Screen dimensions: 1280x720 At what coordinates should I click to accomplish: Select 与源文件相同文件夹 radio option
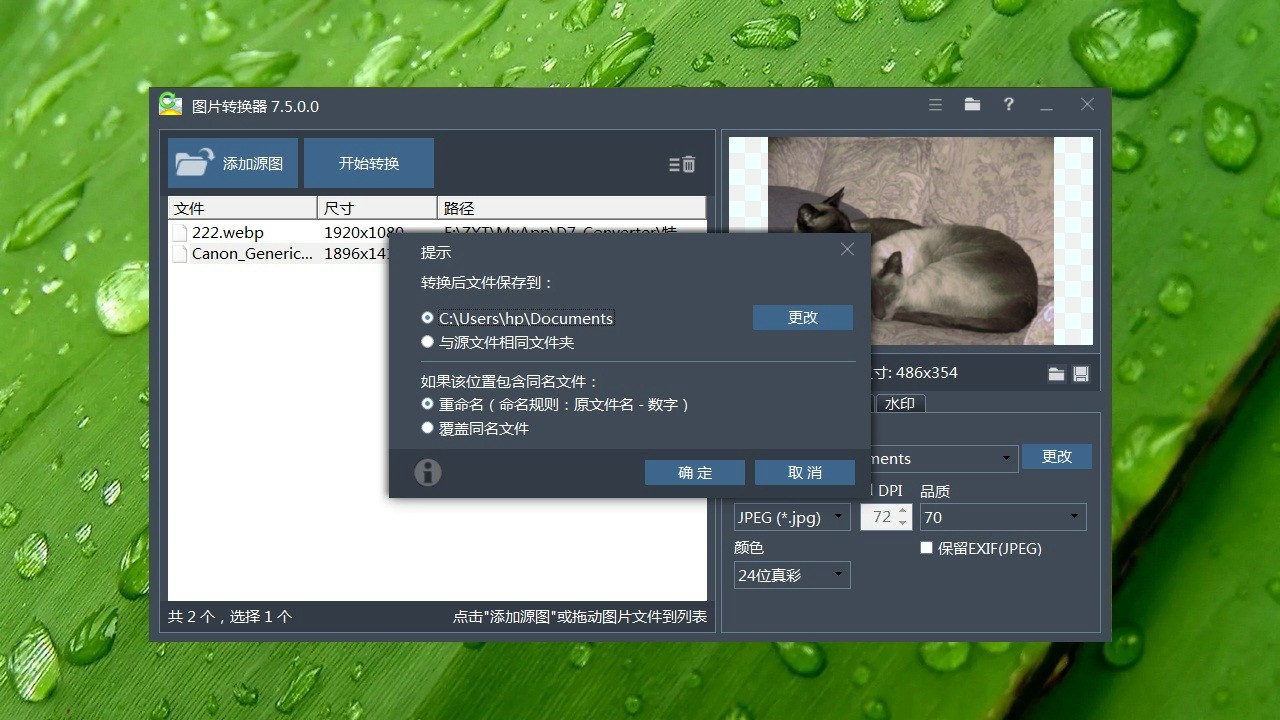pyautogui.click(x=428, y=342)
